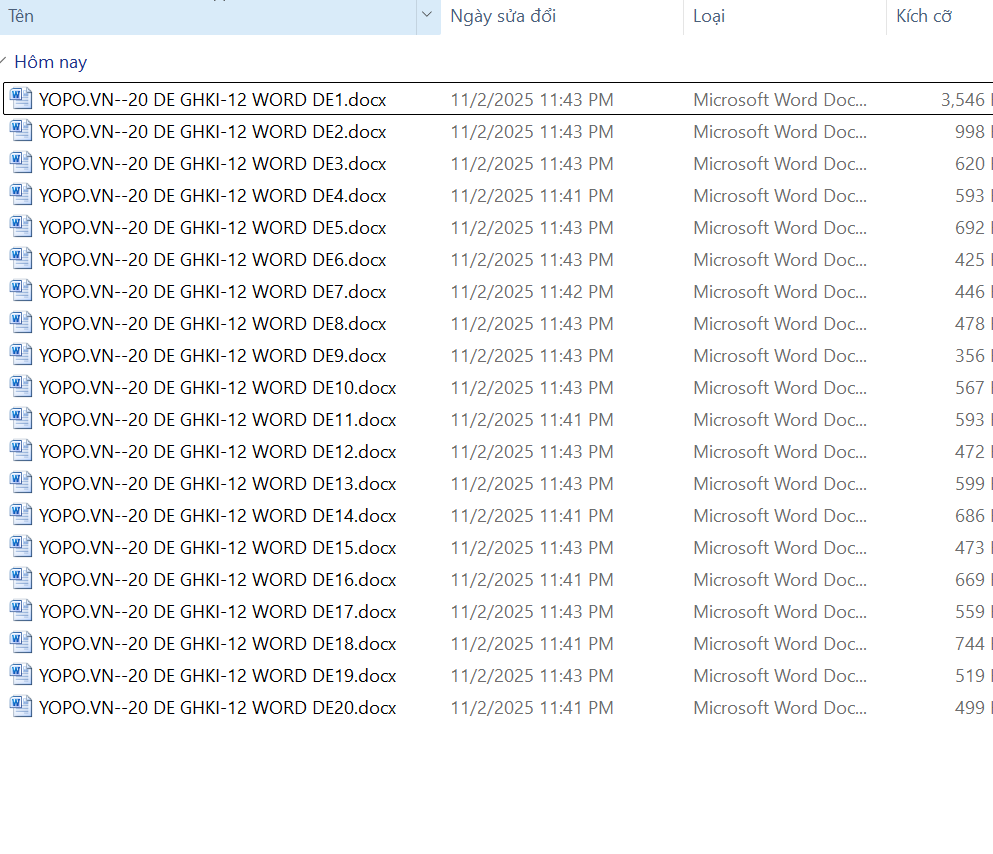Open the Tên column filter dropdown arrow
The image size is (993, 854).
point(427,15)
